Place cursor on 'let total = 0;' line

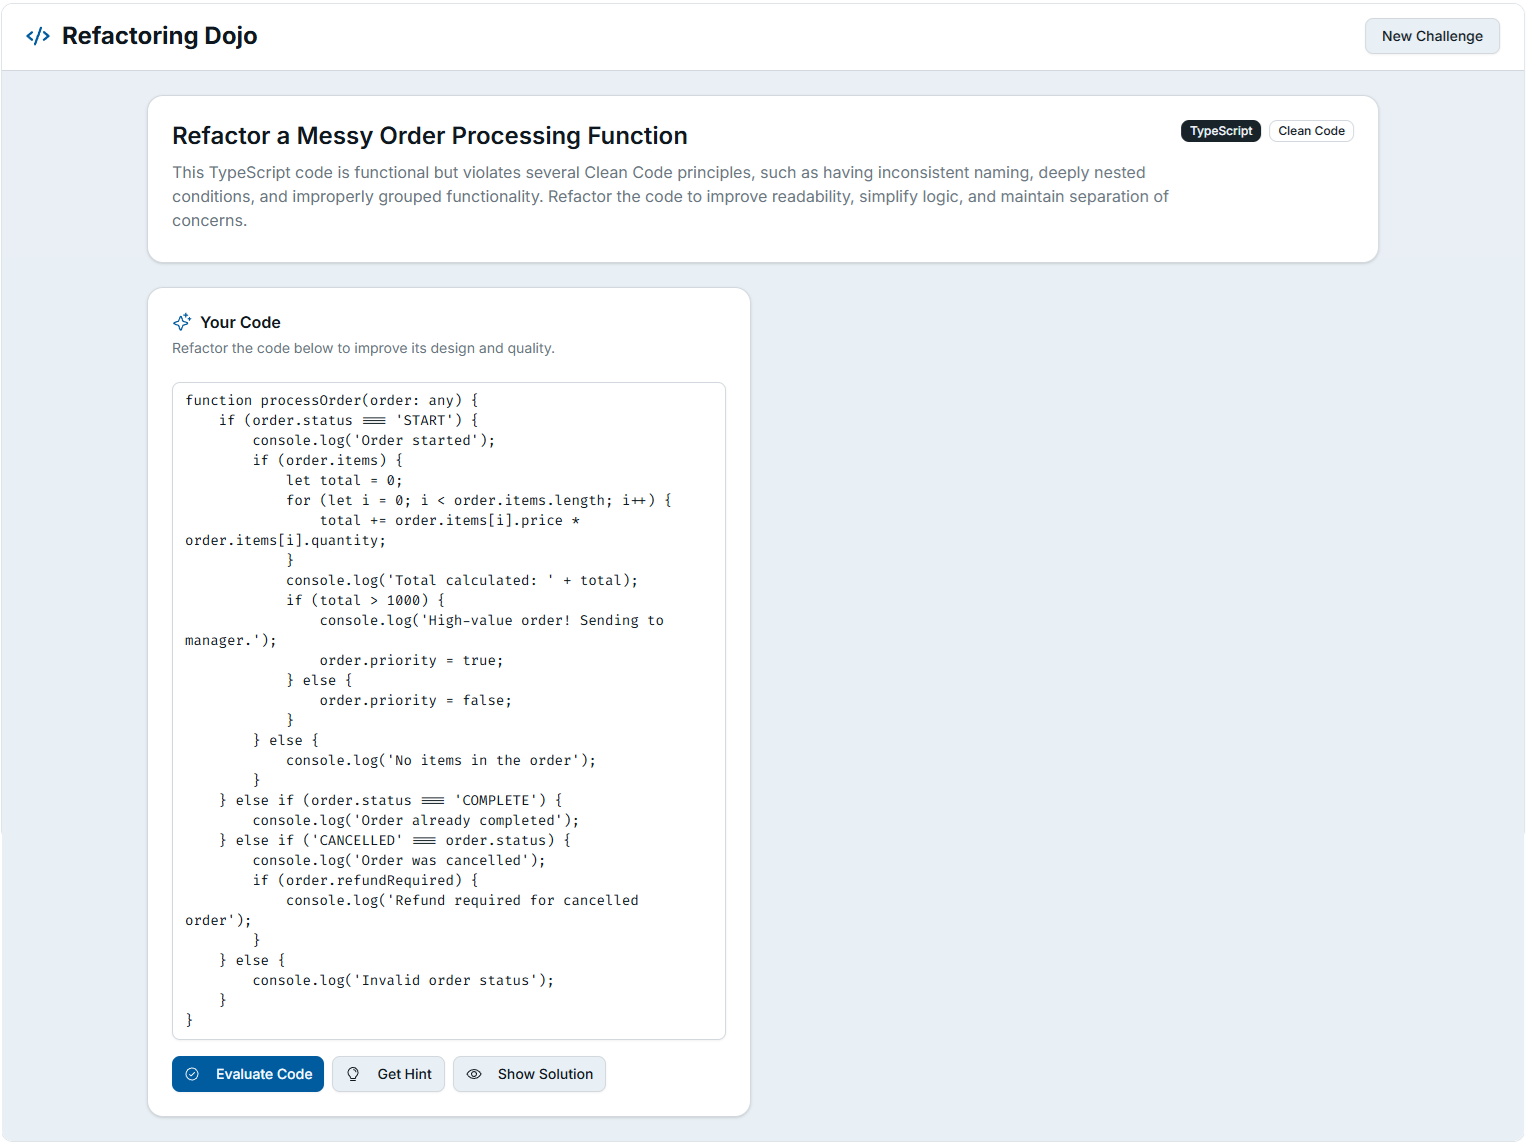(344, 480)
